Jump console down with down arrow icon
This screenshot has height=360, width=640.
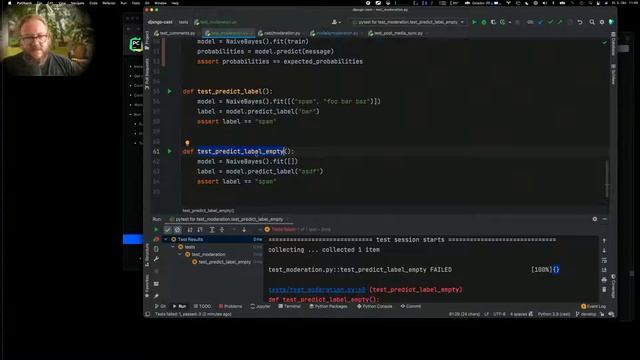(604, 250)
